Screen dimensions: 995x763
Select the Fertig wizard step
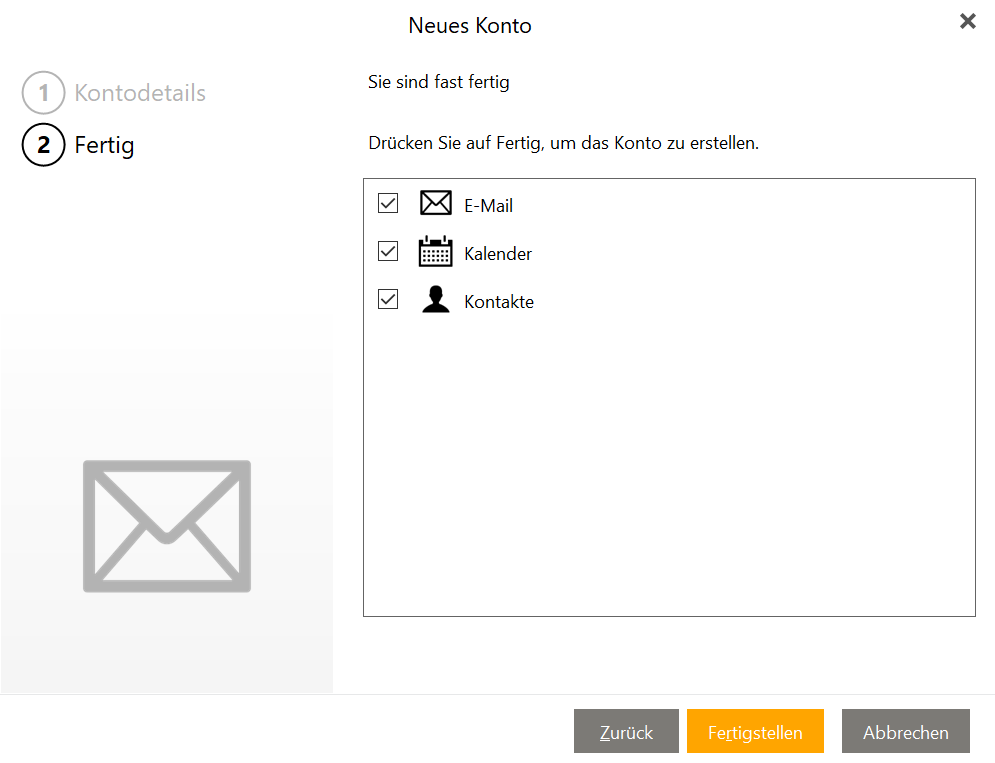click(105, 144)
